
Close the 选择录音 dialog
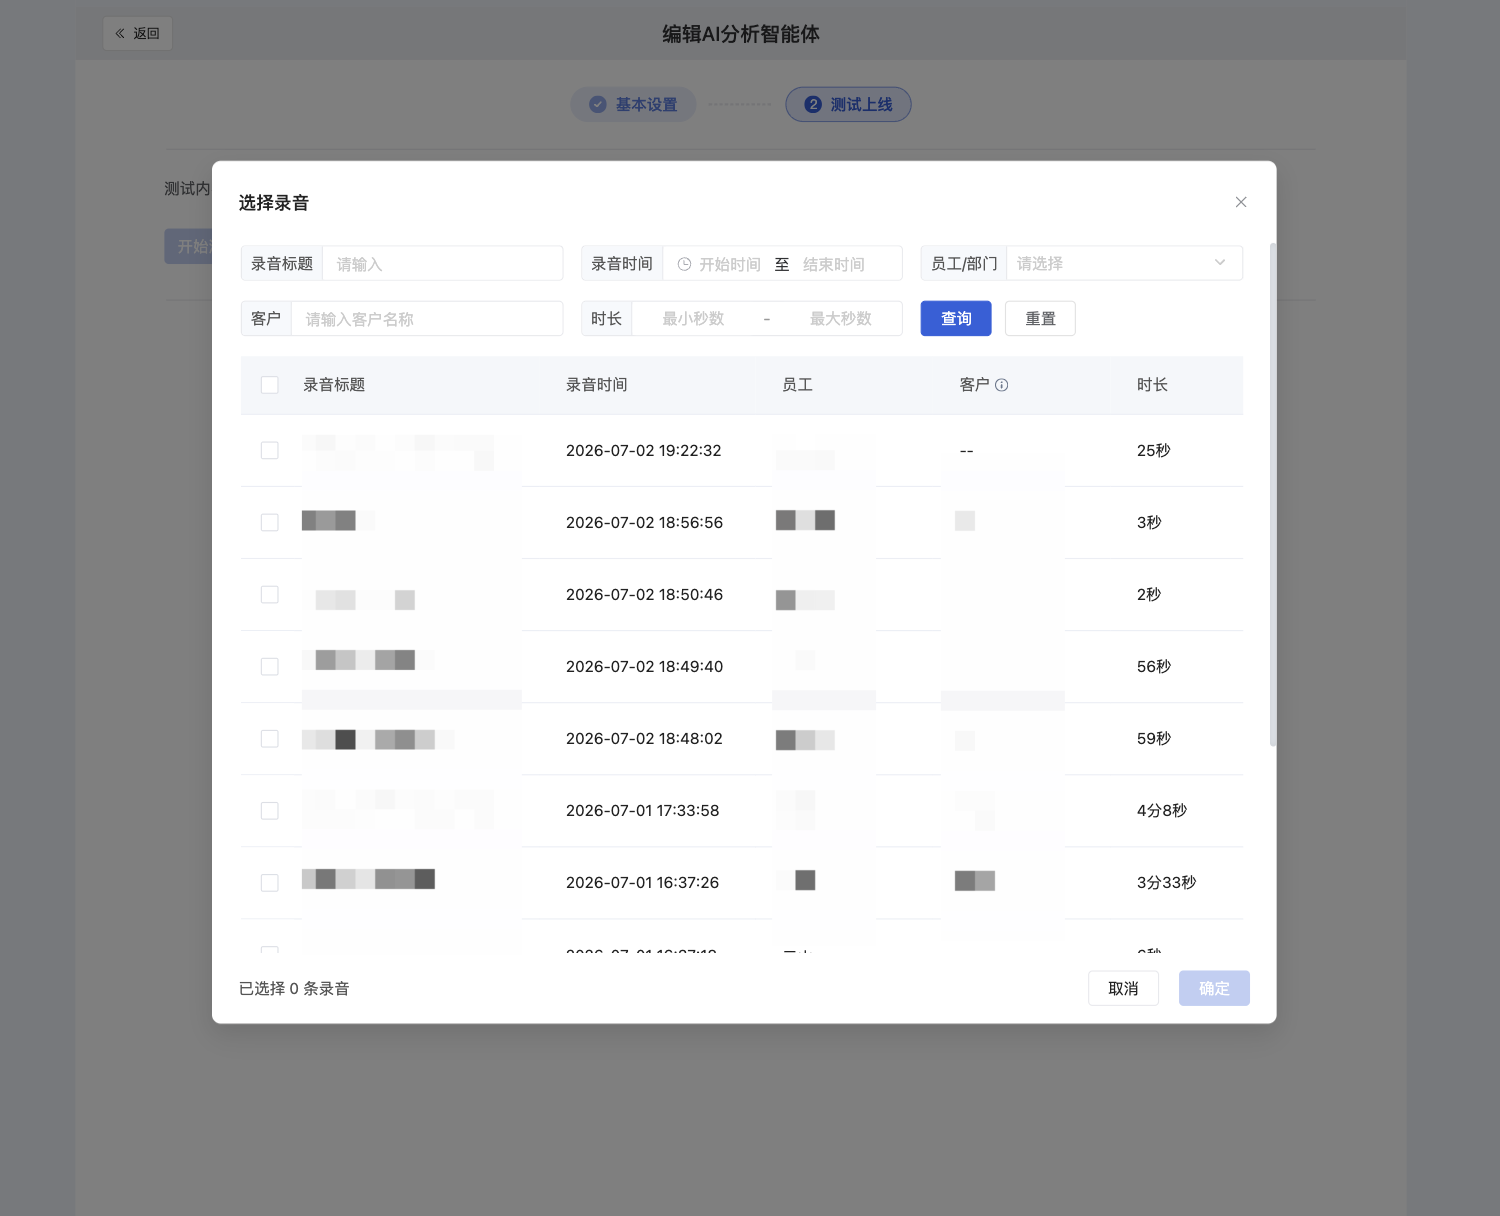pyautogui.click(x=1241, y=202)
